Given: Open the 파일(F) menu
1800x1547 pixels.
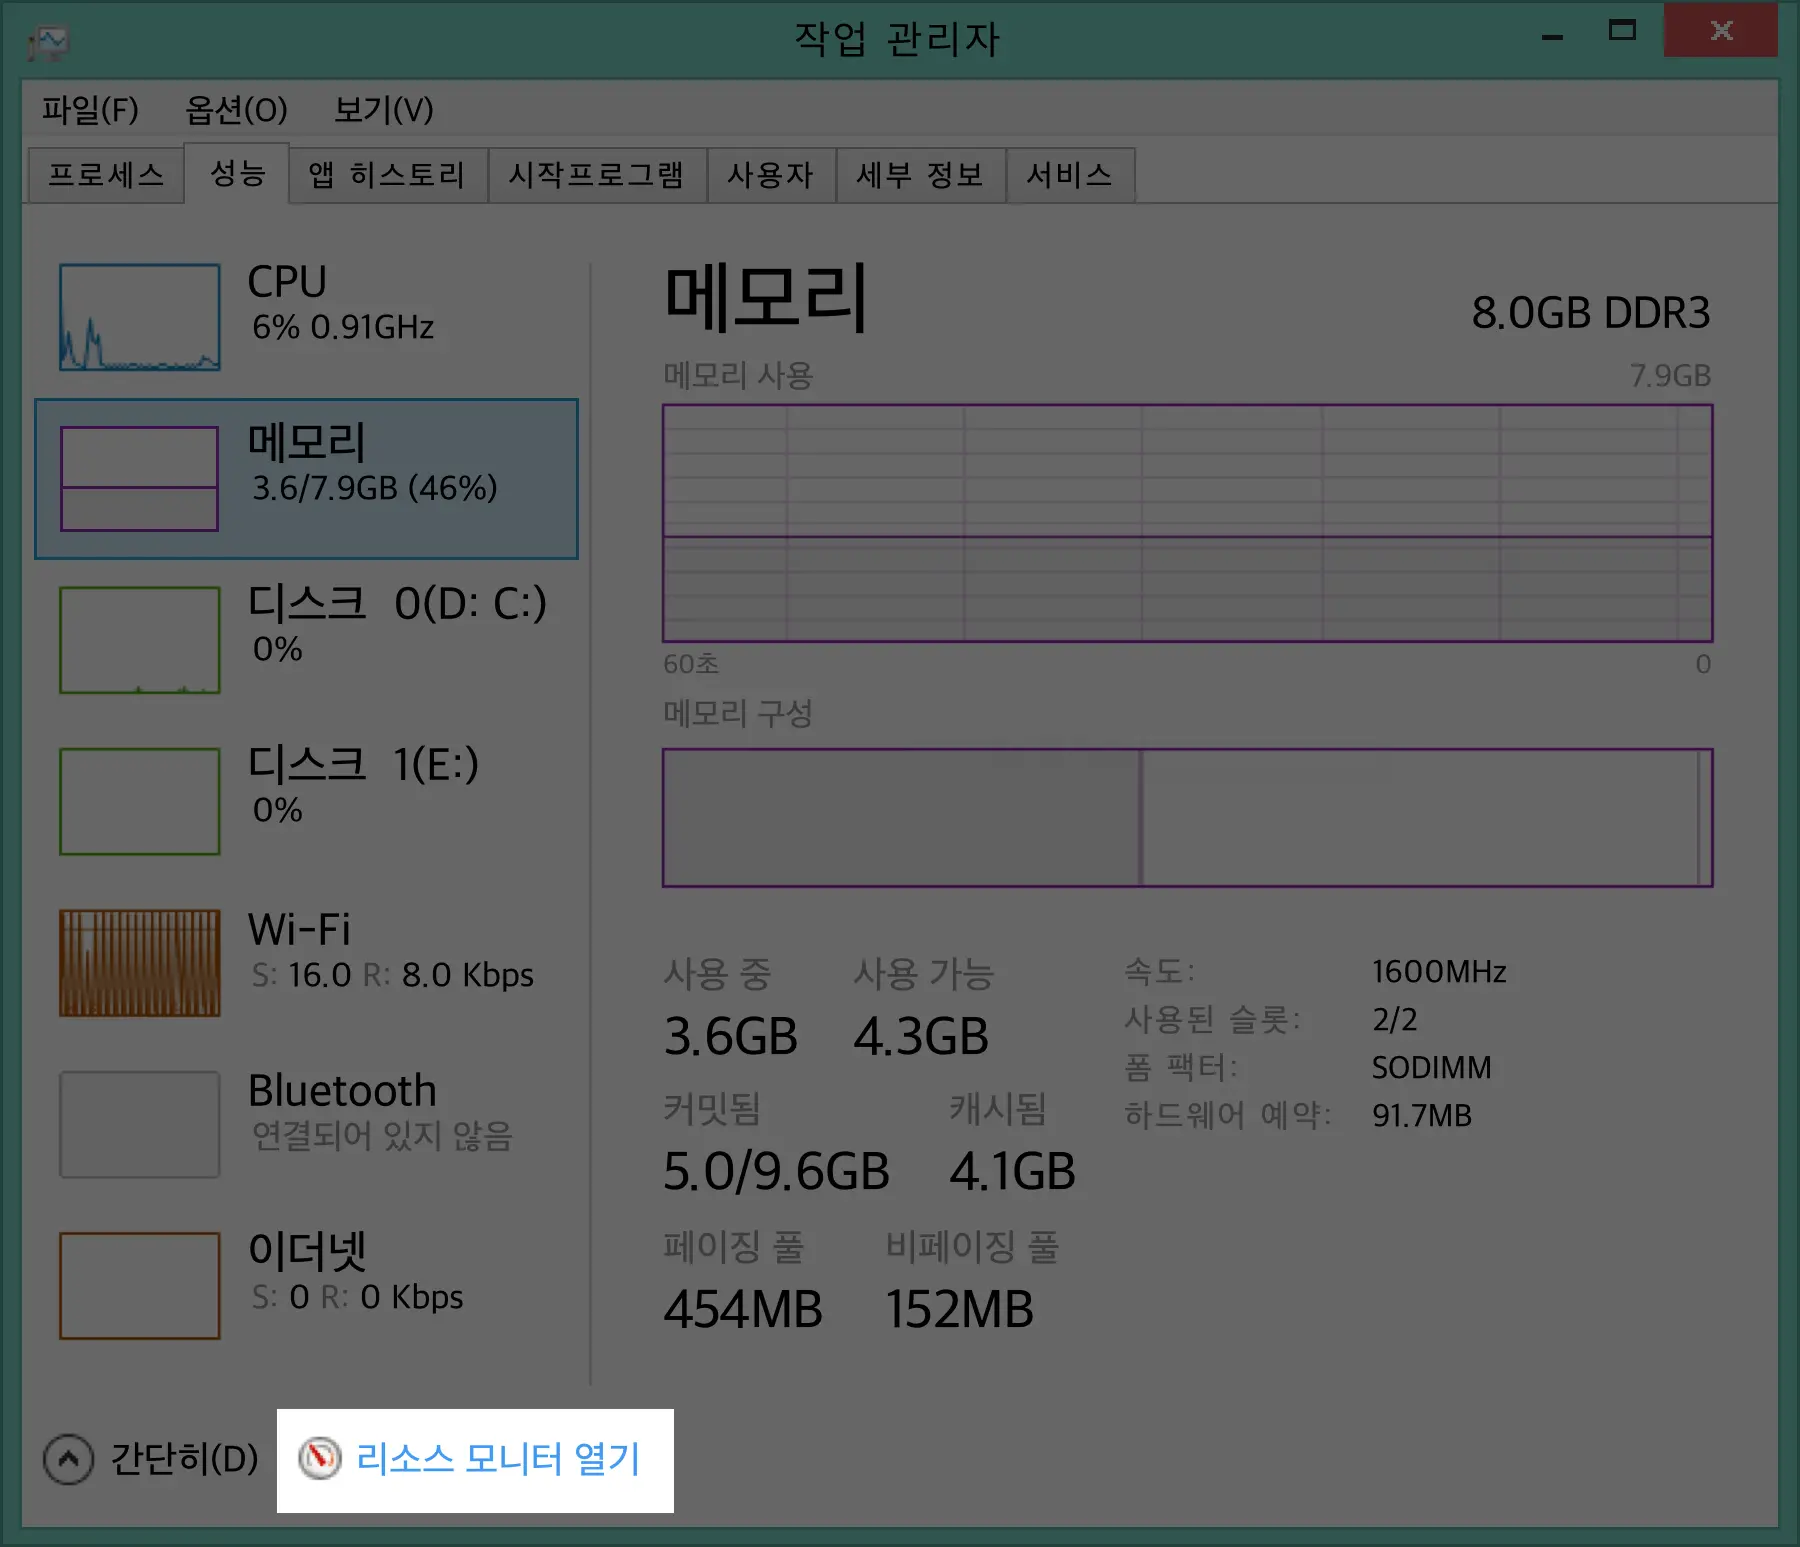Looking at the screenshot, I should point(90,109).
